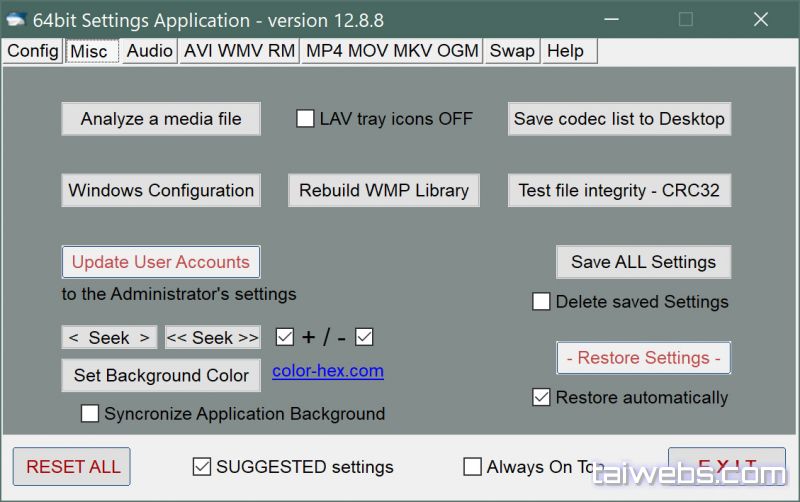Viewport: 800px width, 502px height.
Task: Click Analyze a media file button
Action: pos(161,119)
